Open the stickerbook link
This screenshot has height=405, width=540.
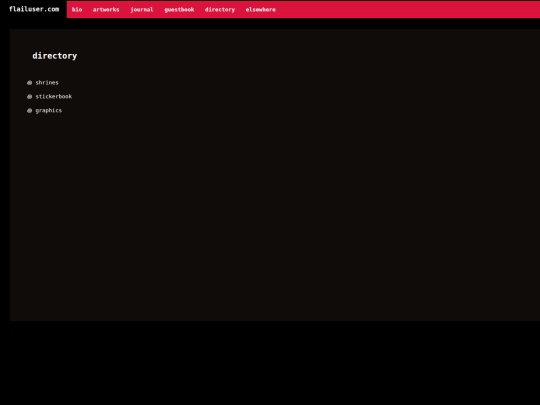coord(54,96)
